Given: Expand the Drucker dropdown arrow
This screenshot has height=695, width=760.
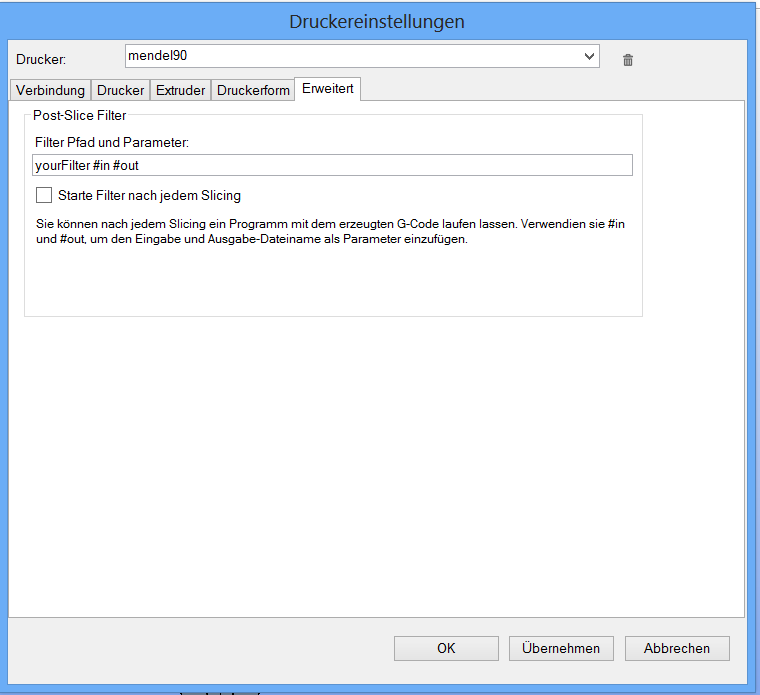Looking at the screenshot, I should tap(589, 57).
